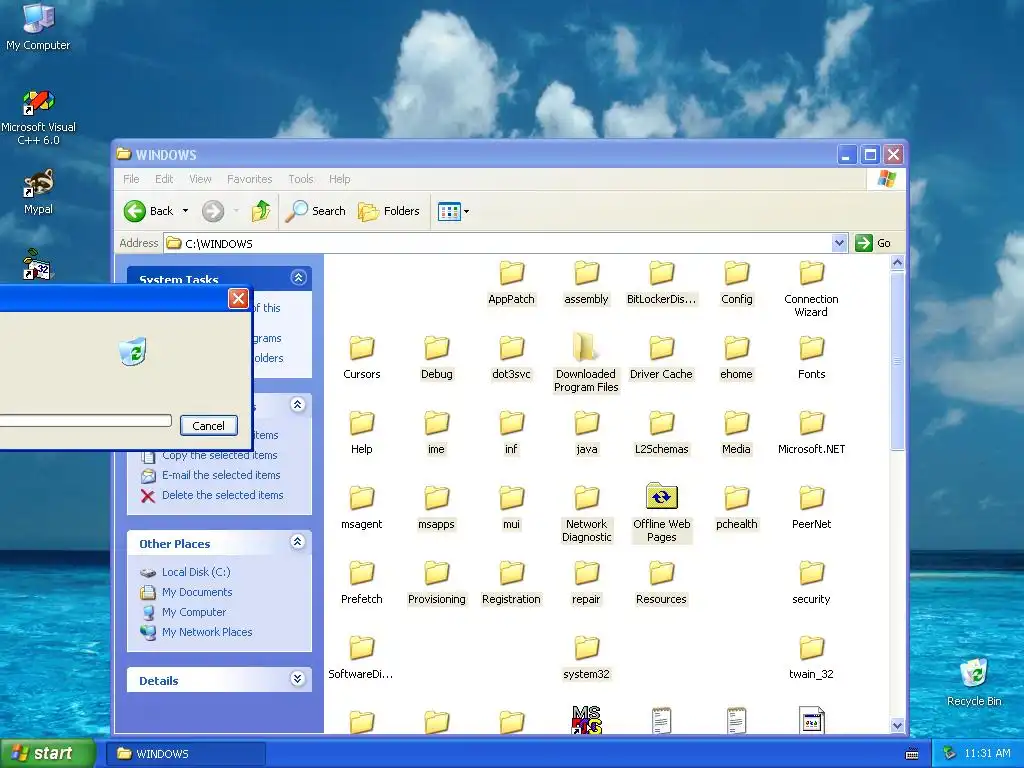This screenshot has height=768, width=1024.
Task: Close the progress dialog with X
Action: (238, 298)
